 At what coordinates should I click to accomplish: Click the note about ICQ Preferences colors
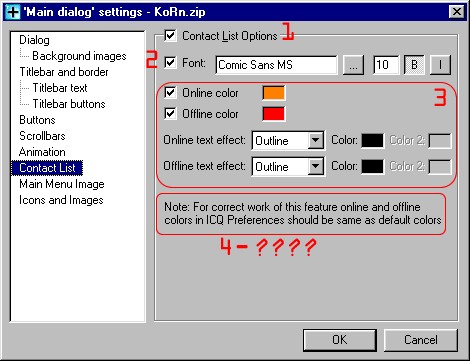click(x=302, y=214)
